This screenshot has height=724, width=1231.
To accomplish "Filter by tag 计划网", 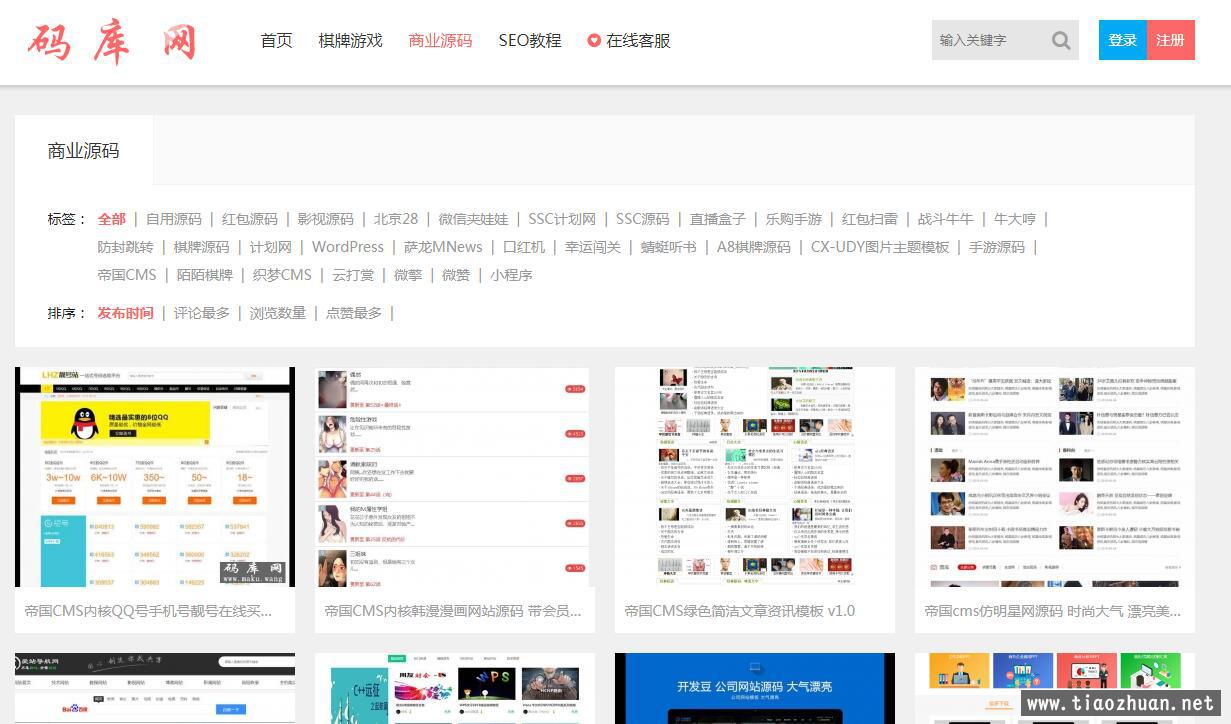I will (x=271, y=247).
